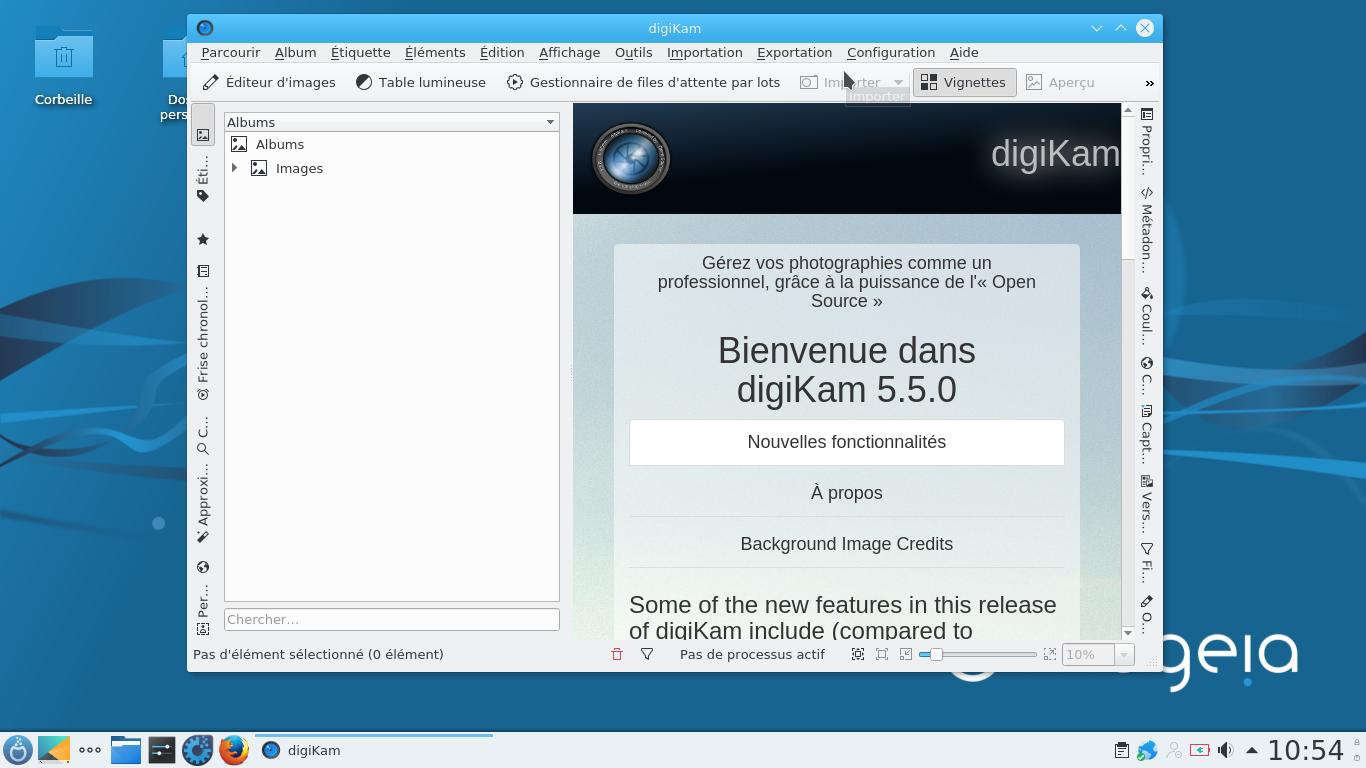
Task: Open the Importation menu
Action: point(705,52)
